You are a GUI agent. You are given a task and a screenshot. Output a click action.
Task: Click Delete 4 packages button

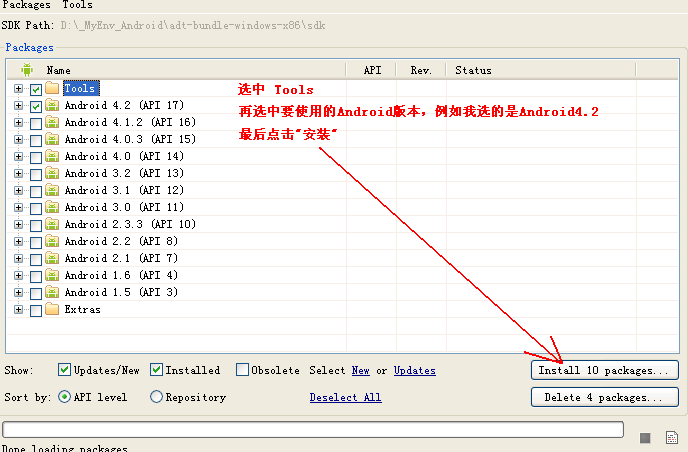[605, 397]
